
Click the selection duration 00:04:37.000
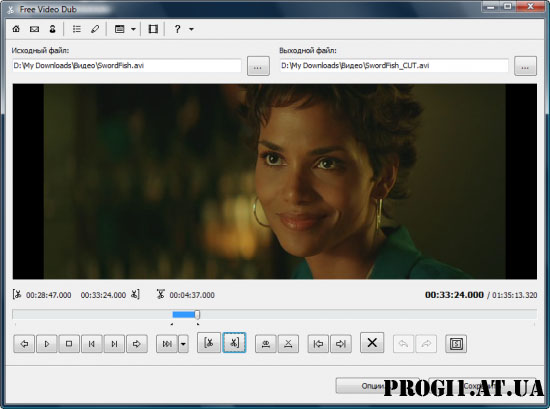[192, 295]
